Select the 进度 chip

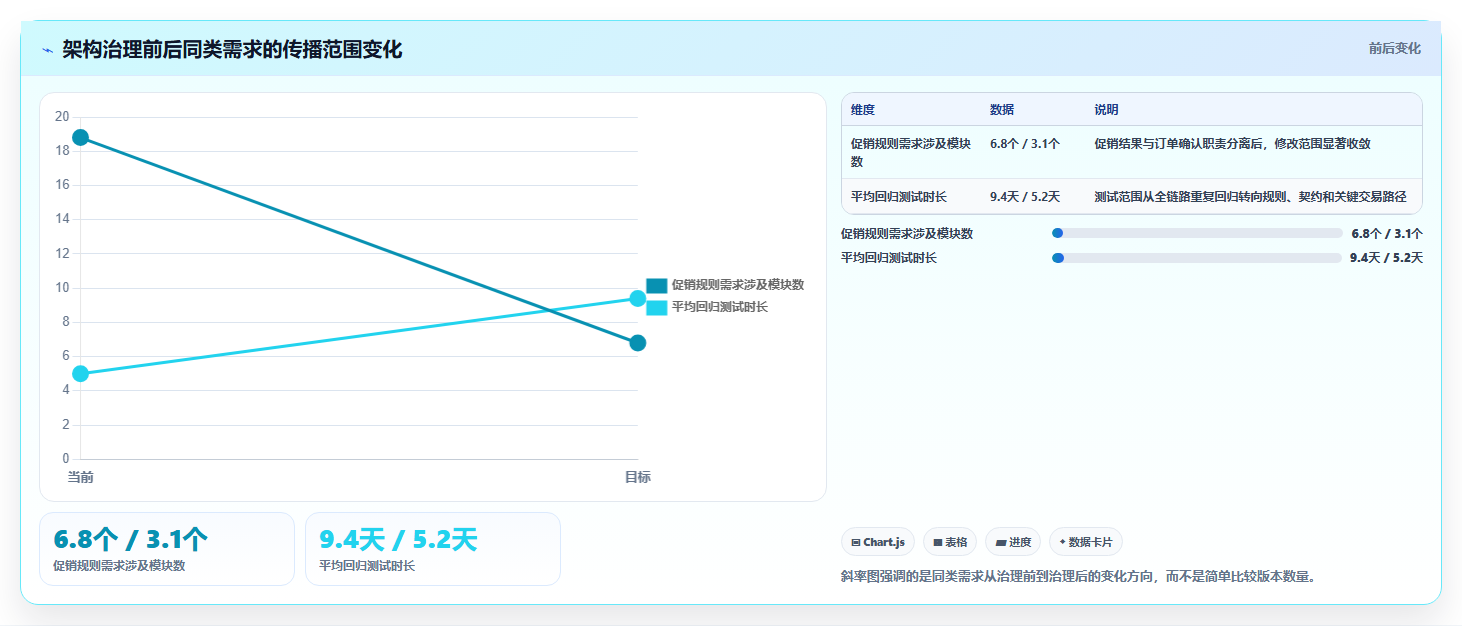[x=1013, y=542]
